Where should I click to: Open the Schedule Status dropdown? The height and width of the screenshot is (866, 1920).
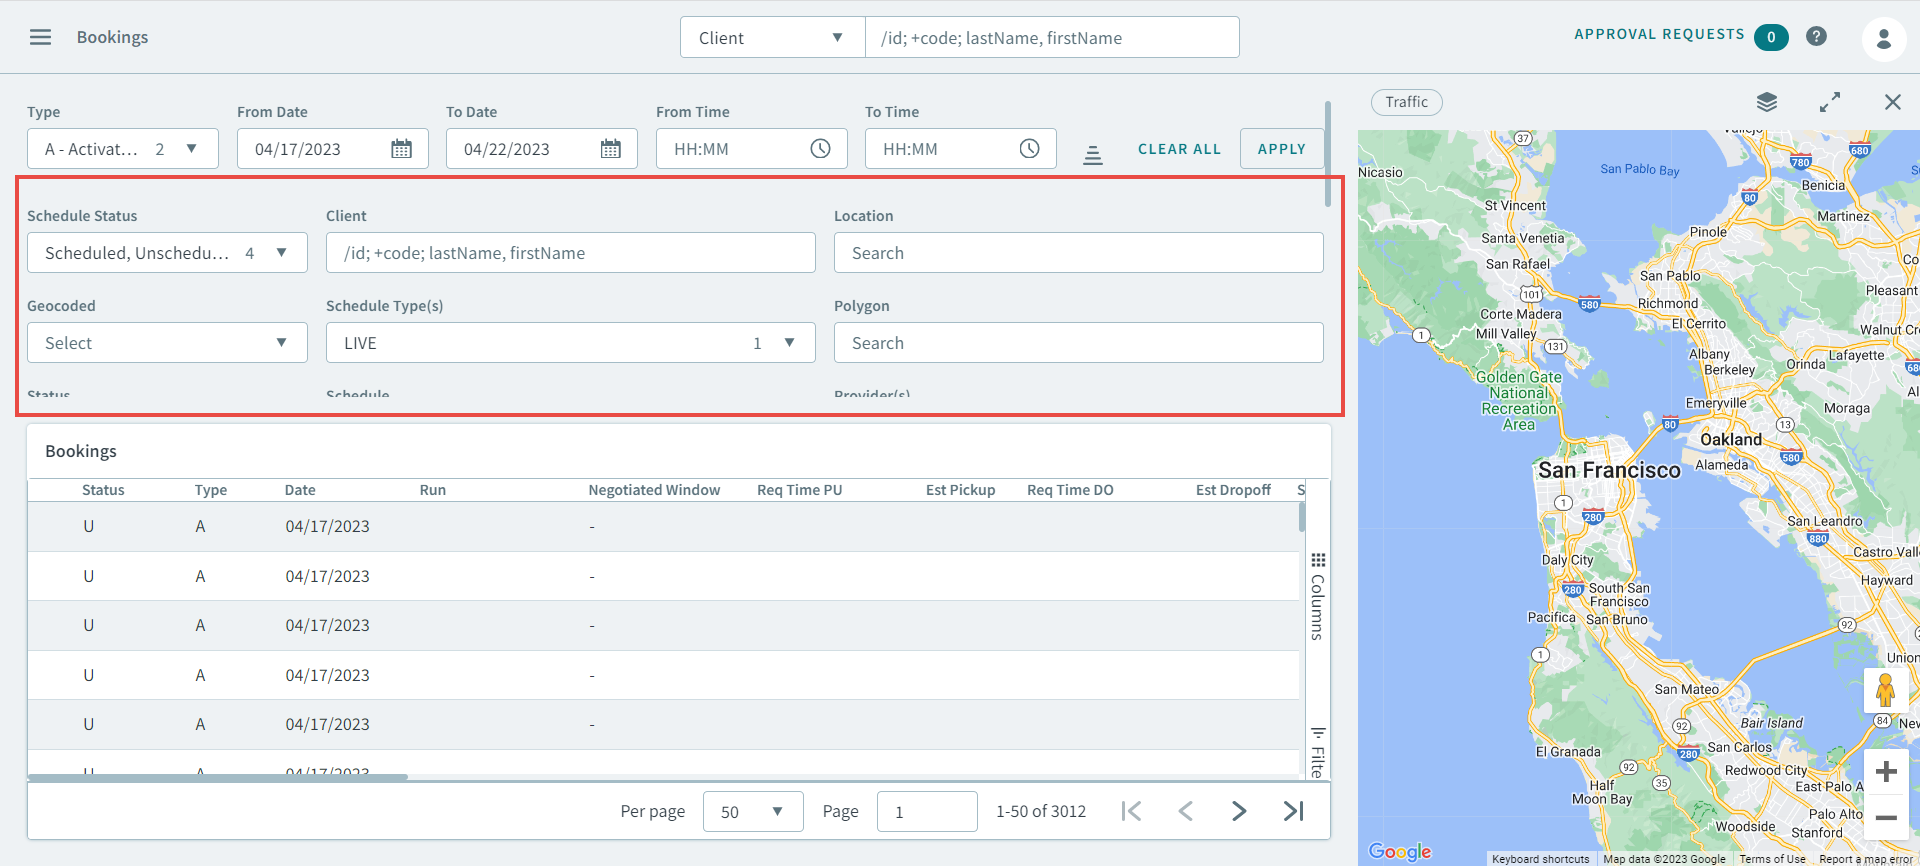(x=167, y=253)
